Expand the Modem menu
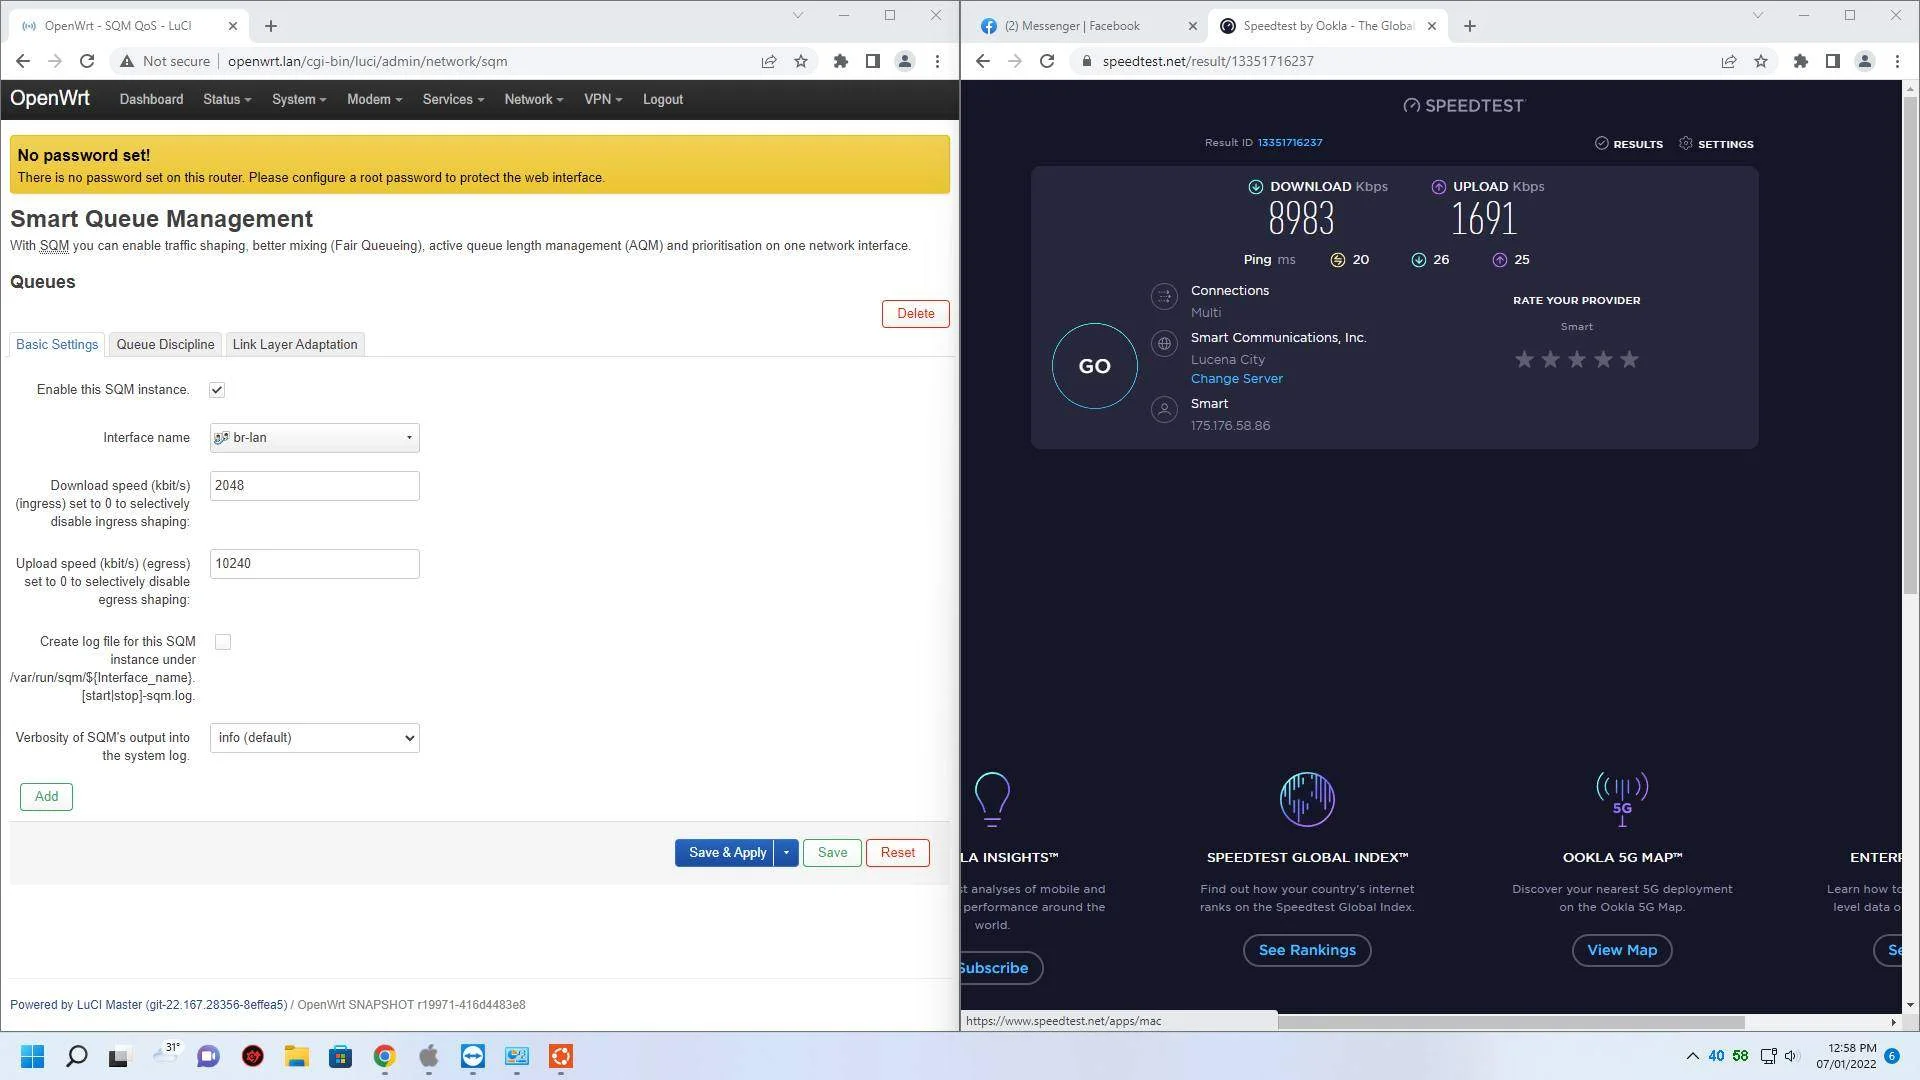1920x1080 pixels. (374, 99)
